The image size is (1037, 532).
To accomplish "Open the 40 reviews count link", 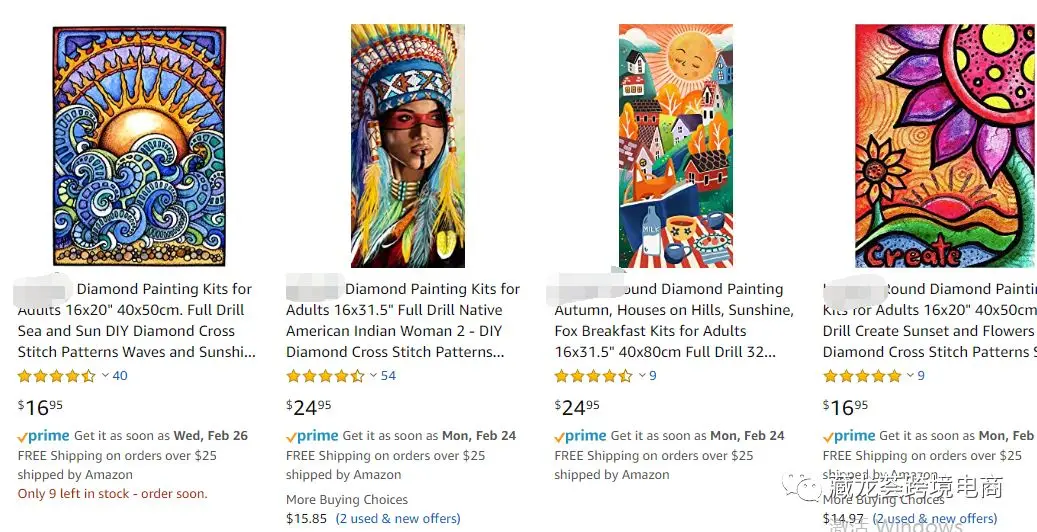I will (120, 376).
